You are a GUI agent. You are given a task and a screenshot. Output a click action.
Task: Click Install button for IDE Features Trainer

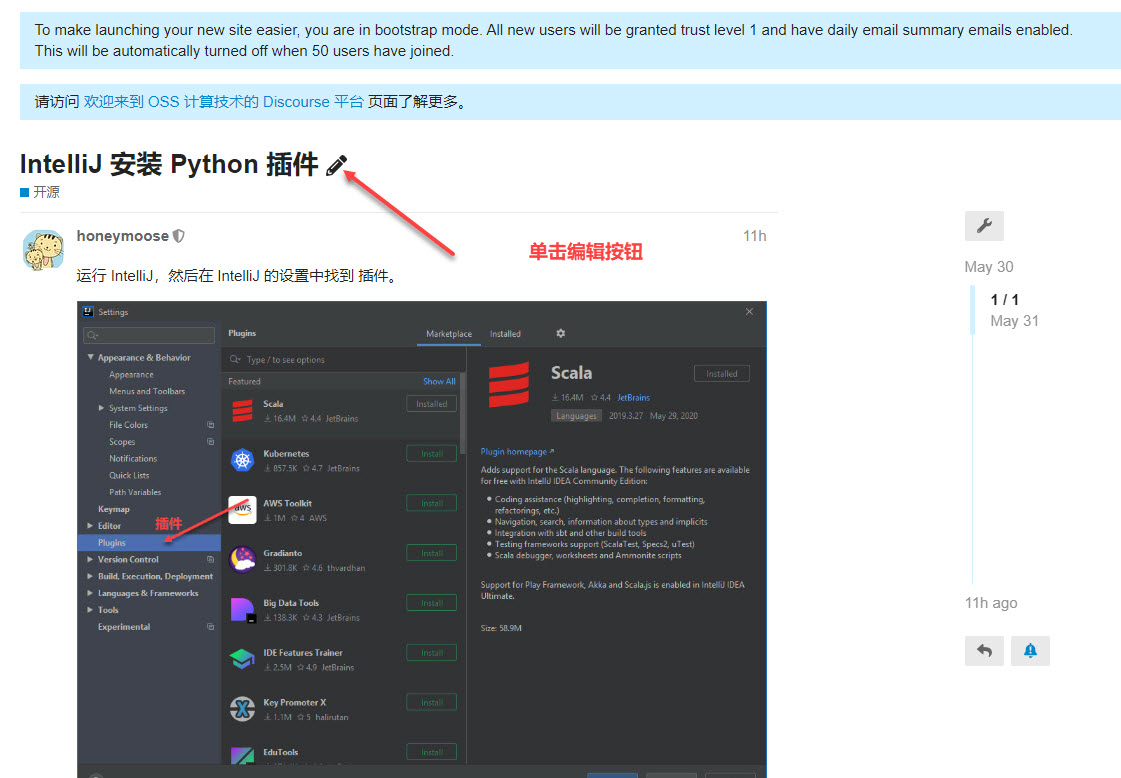[x=432, y=653]
